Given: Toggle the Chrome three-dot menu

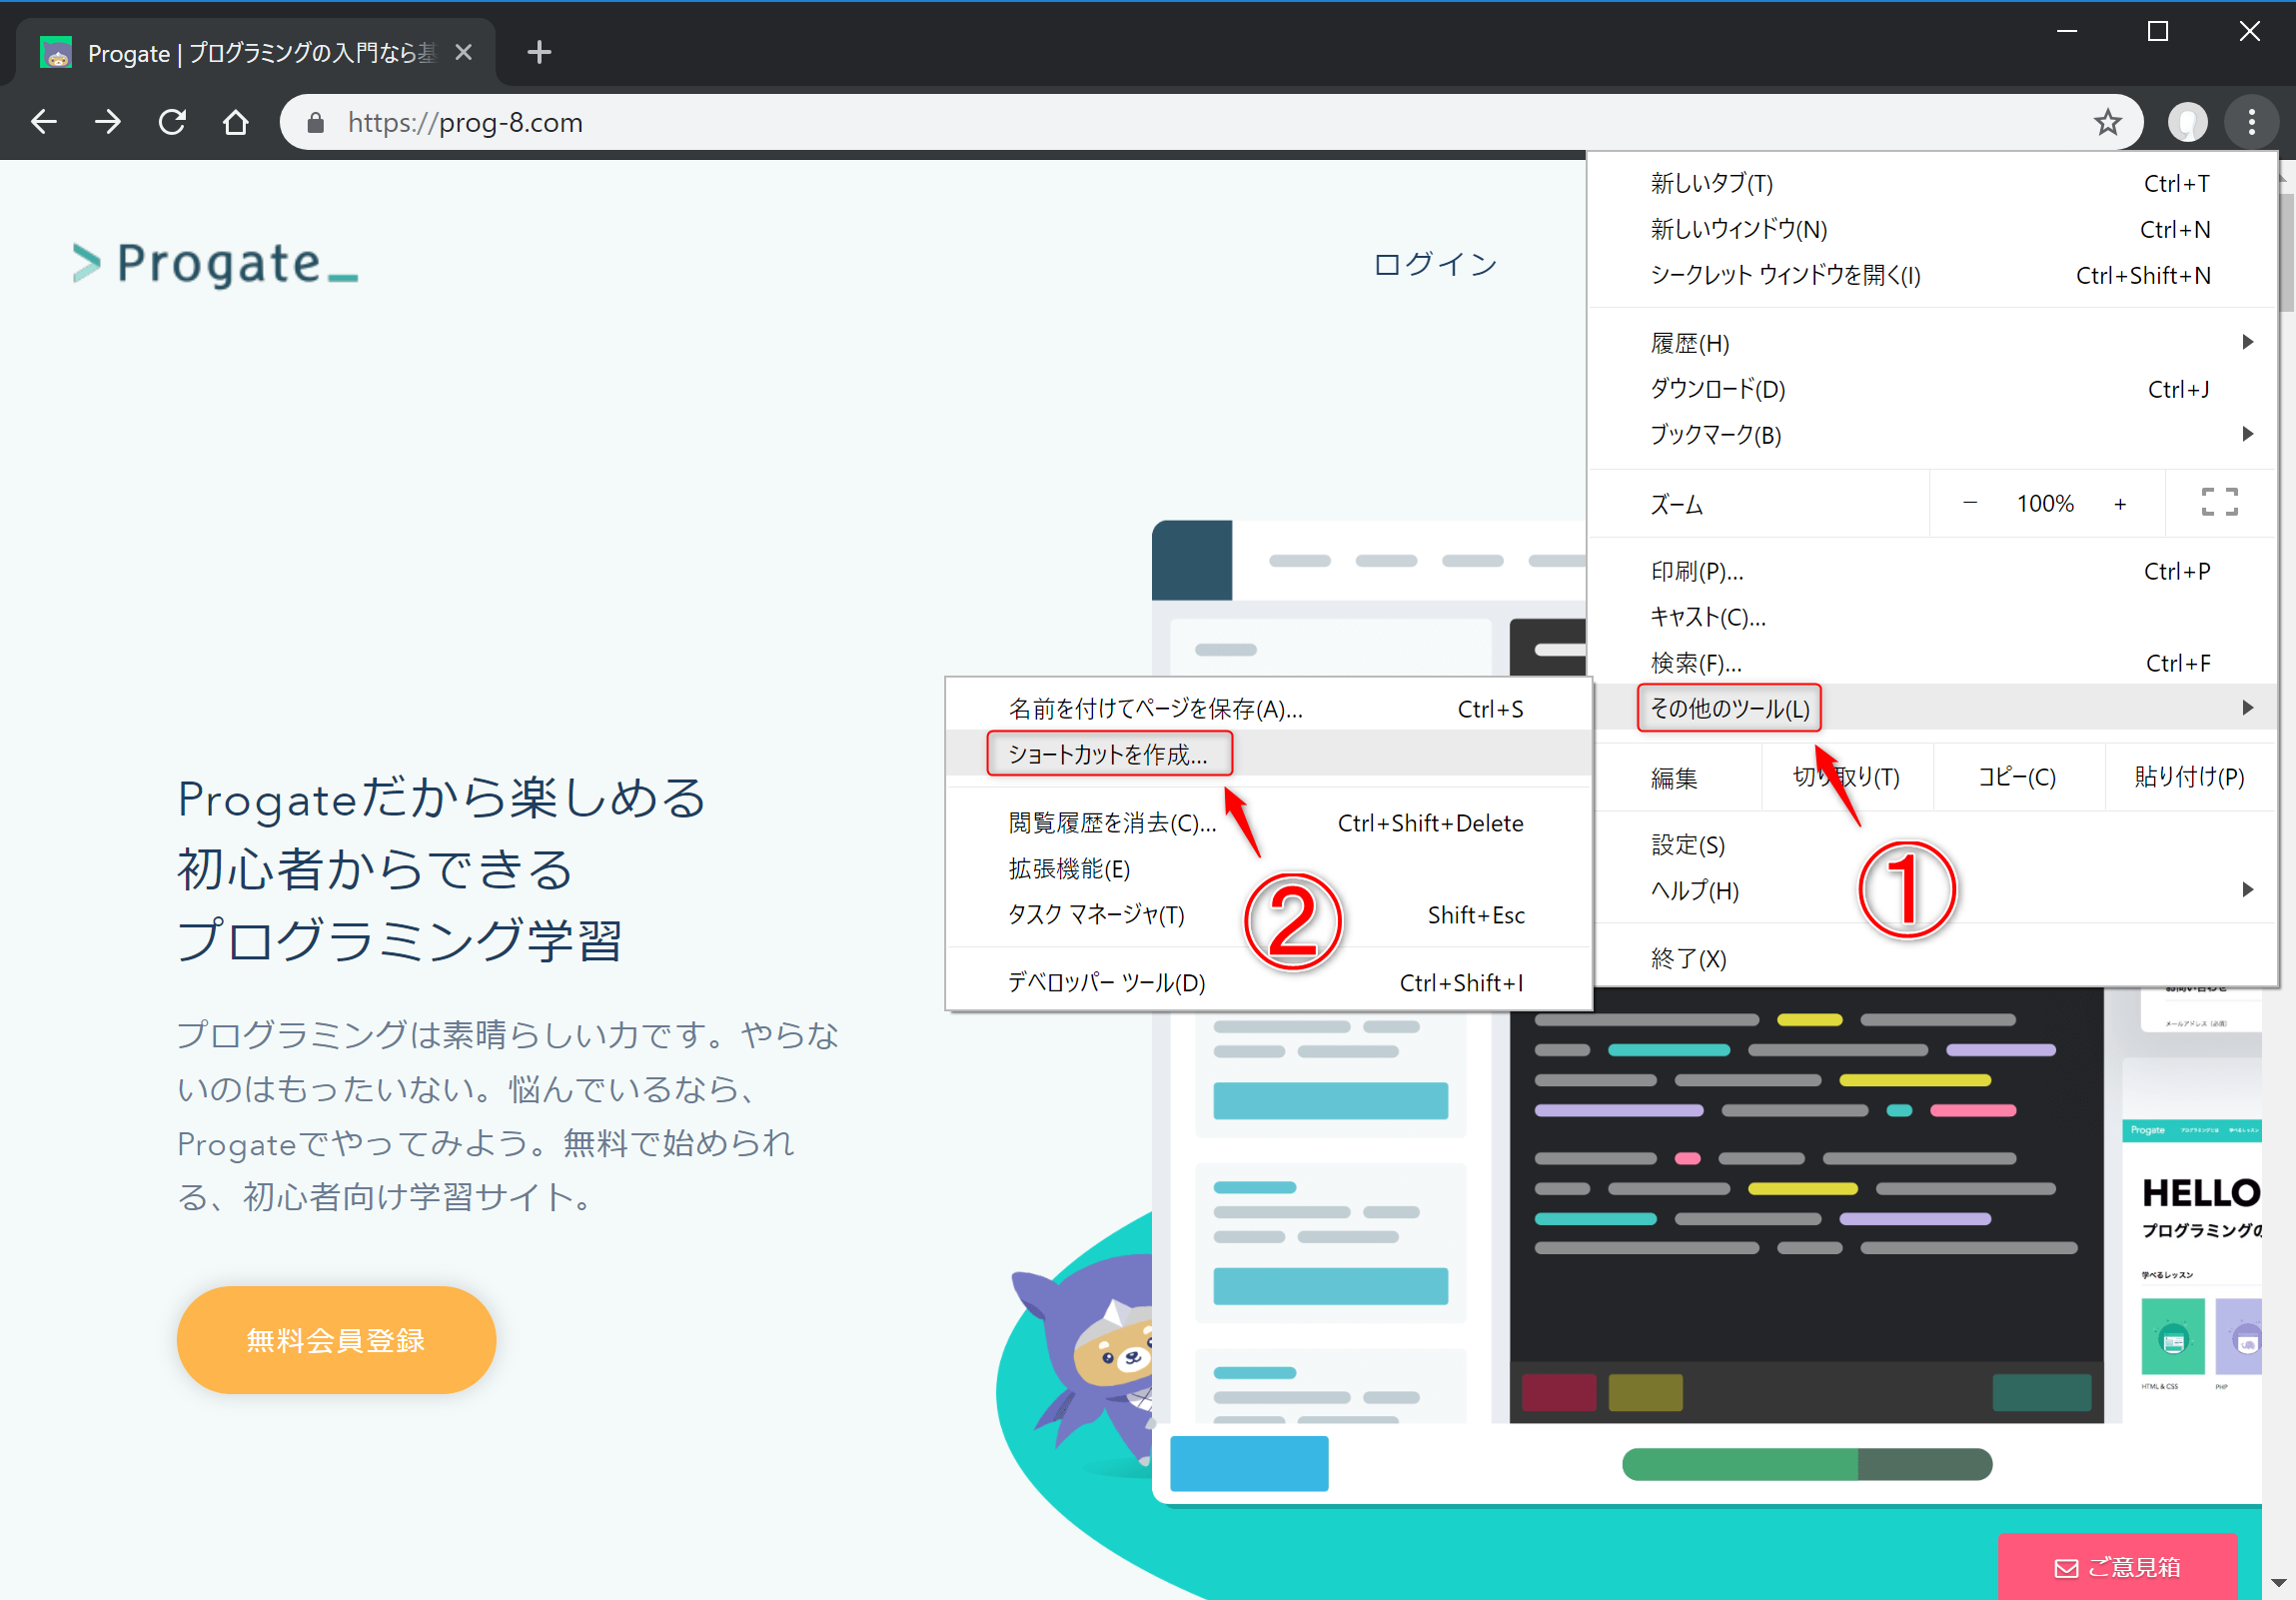Looking at the screenshot, I should (2252, 122).
